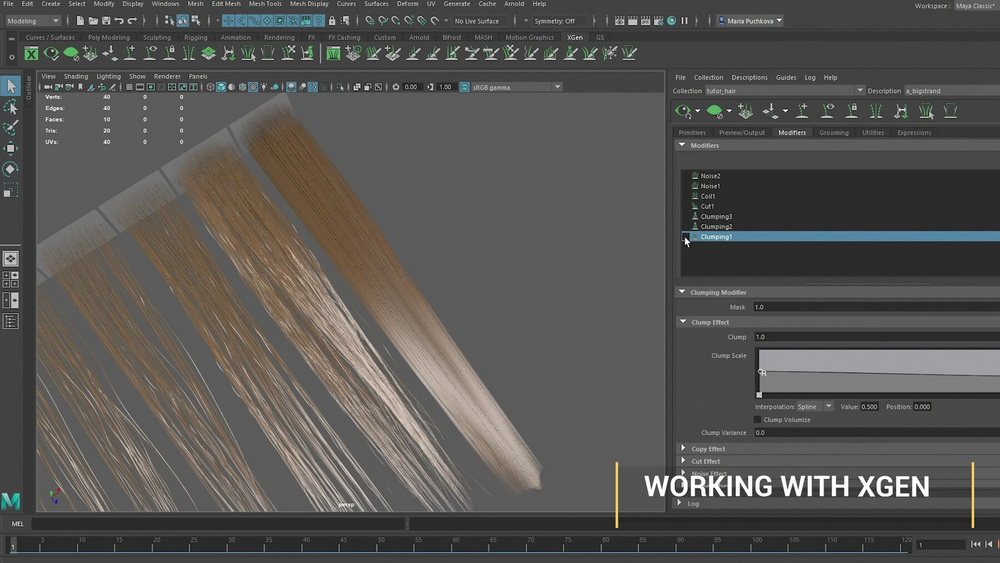The height and width of the screenshot is (563, 1000).
Task: Collapse the Clump Effect section
Action: 683,322
